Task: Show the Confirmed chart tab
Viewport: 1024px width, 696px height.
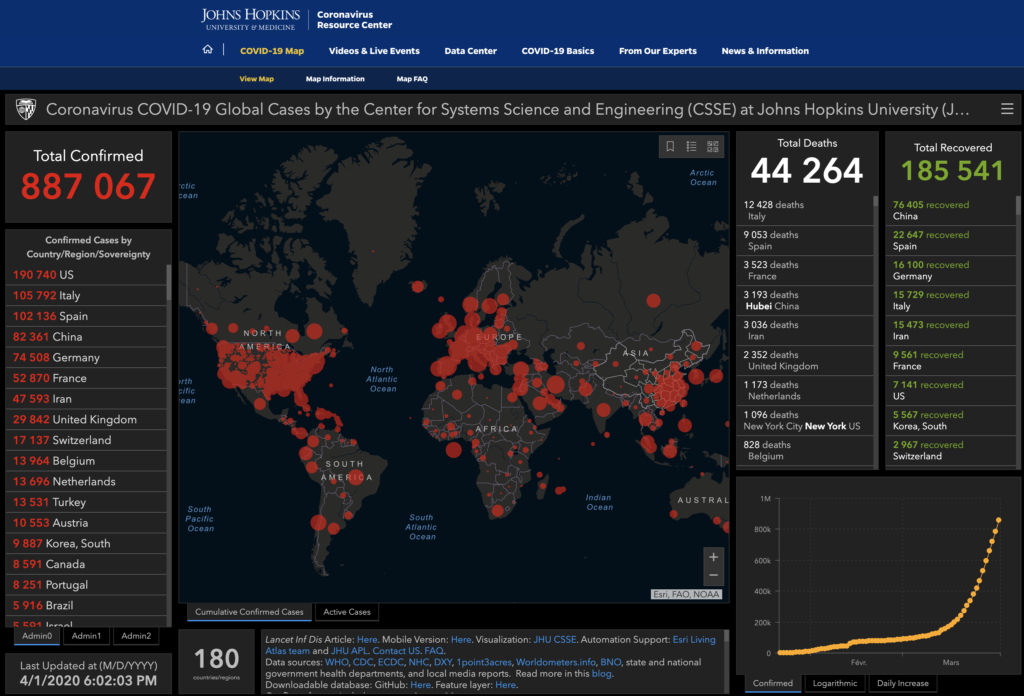Action: point(773,684)
